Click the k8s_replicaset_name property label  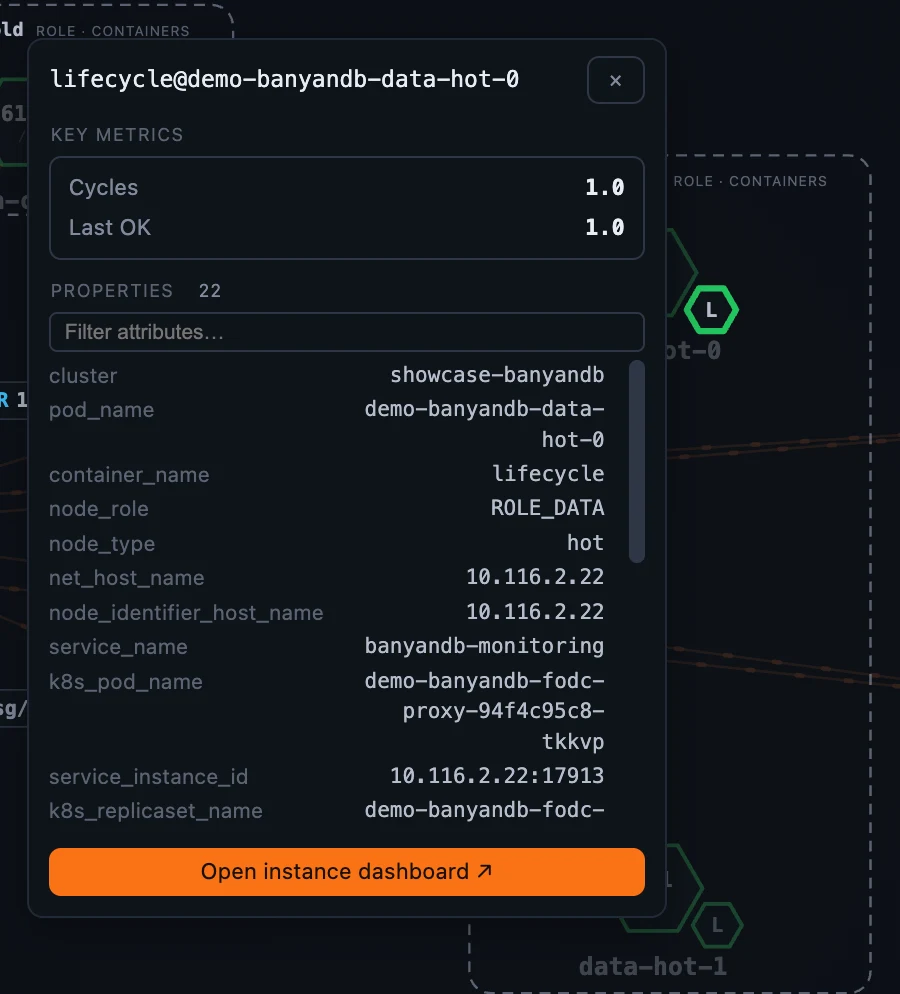tap(156, 811)
